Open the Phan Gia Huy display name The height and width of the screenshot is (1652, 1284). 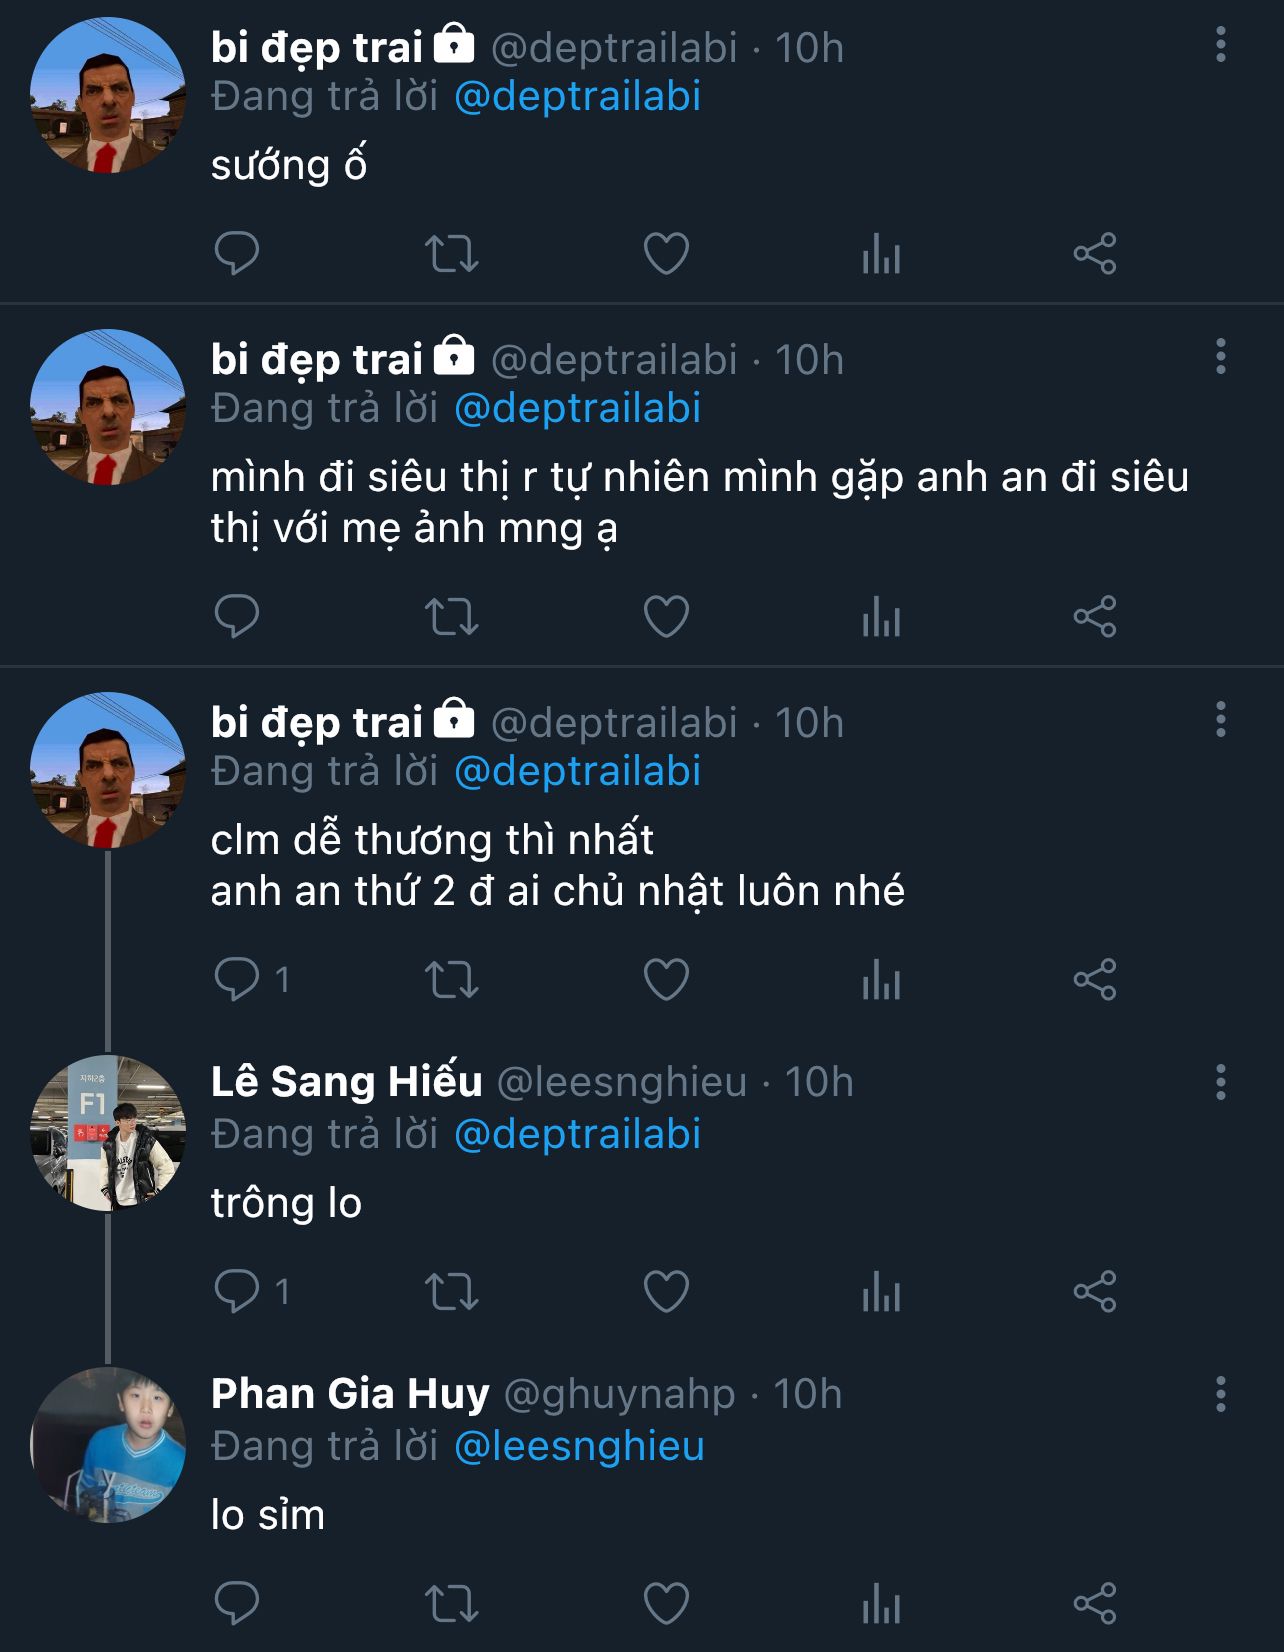pos(350,1394)
